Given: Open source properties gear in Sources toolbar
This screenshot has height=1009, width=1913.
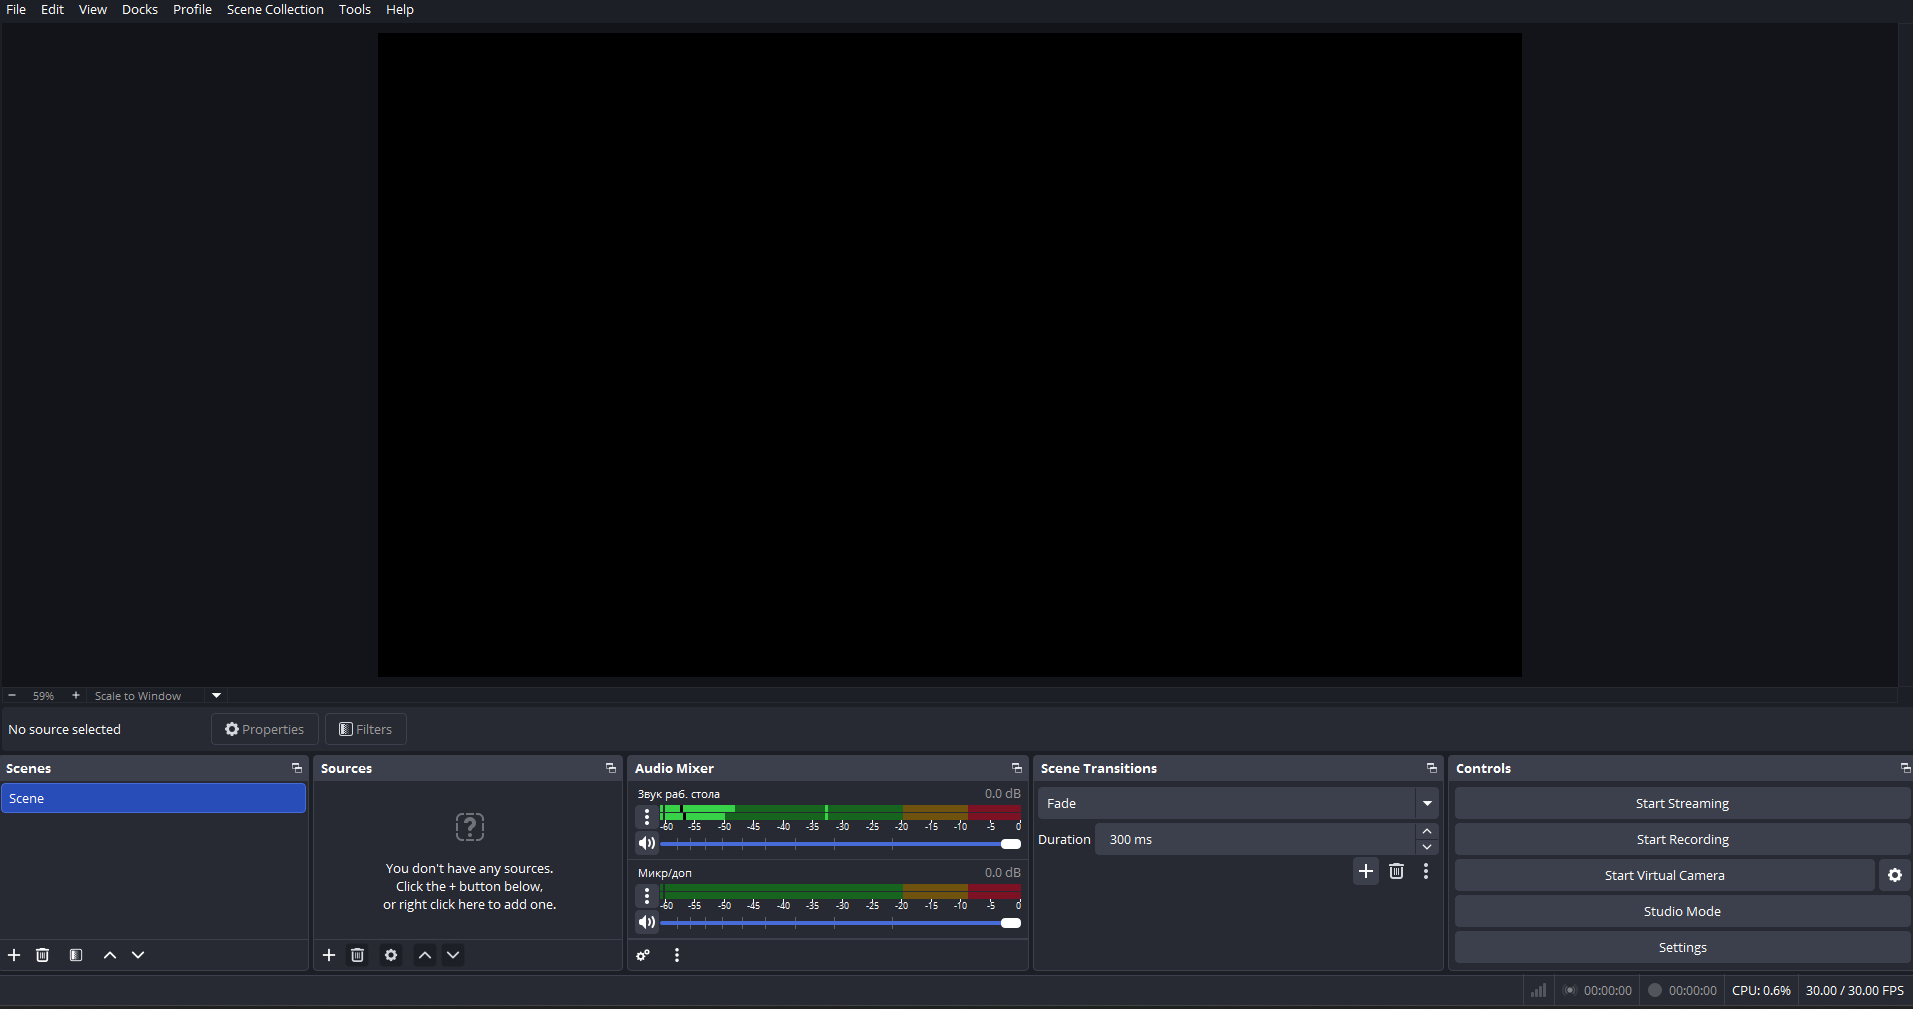Looking at the screenshot, I should 391,955.
